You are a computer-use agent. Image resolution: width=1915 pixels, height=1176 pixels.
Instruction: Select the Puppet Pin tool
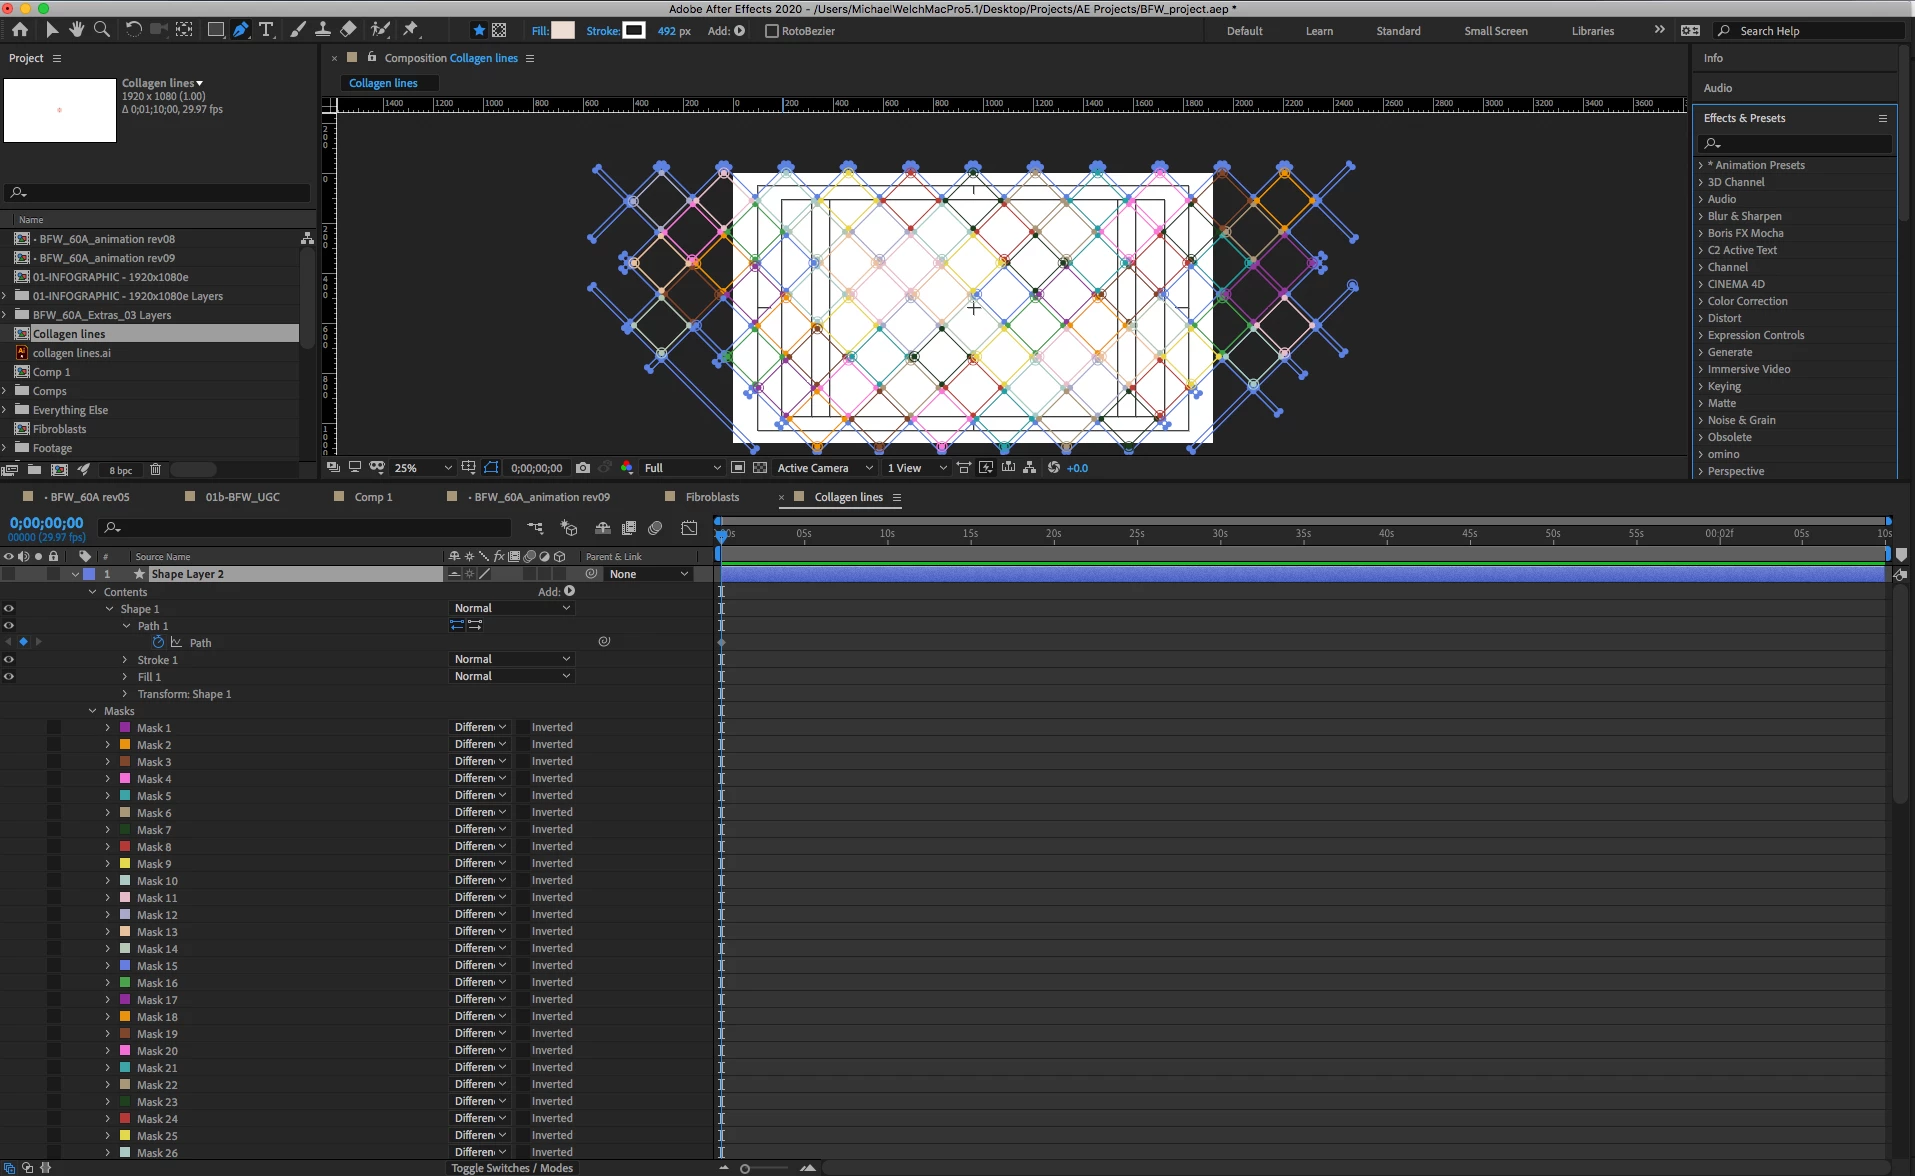click(x=411, y=30)
